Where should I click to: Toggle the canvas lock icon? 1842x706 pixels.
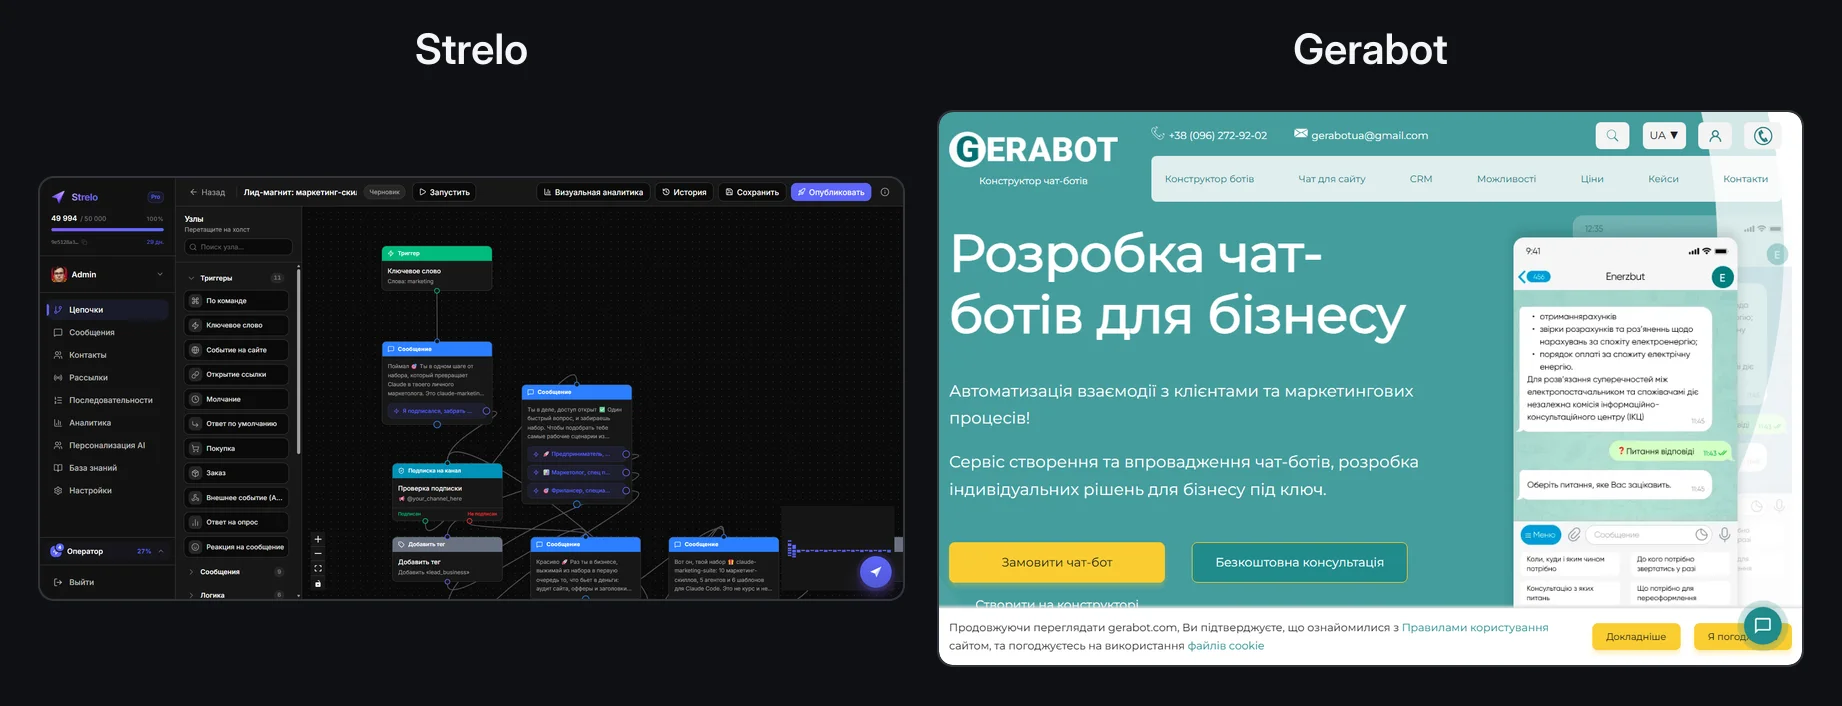coord(318,584)
